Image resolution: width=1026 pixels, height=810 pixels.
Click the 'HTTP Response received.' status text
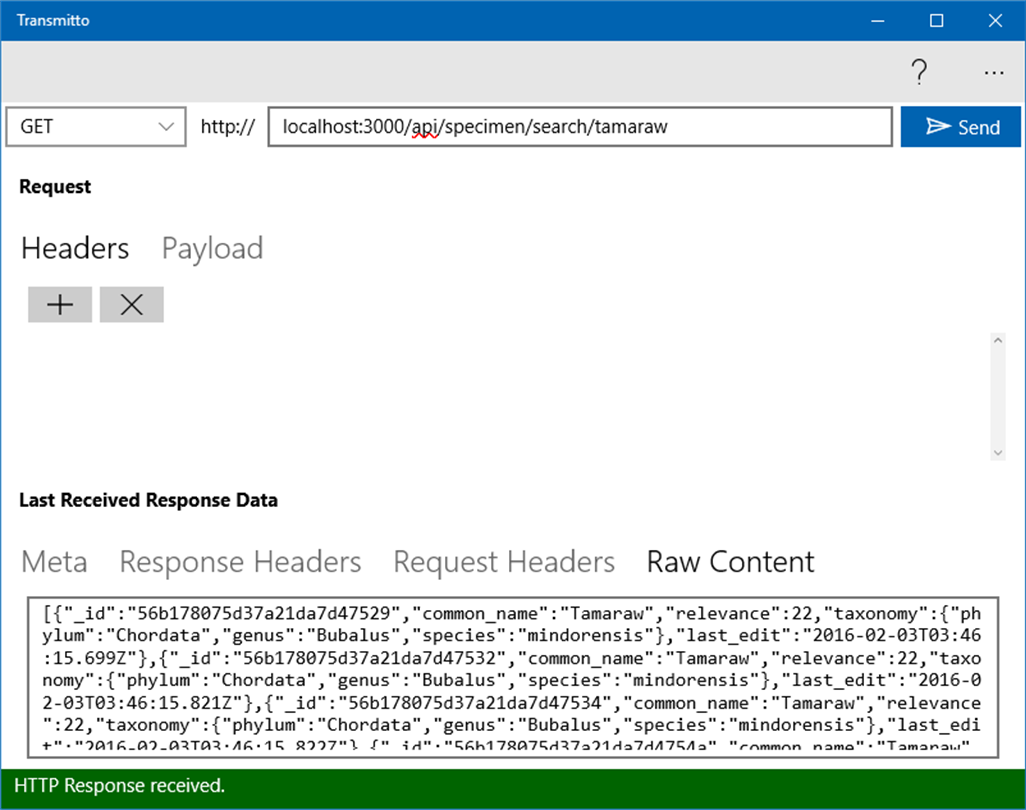[x=120, y=785]
